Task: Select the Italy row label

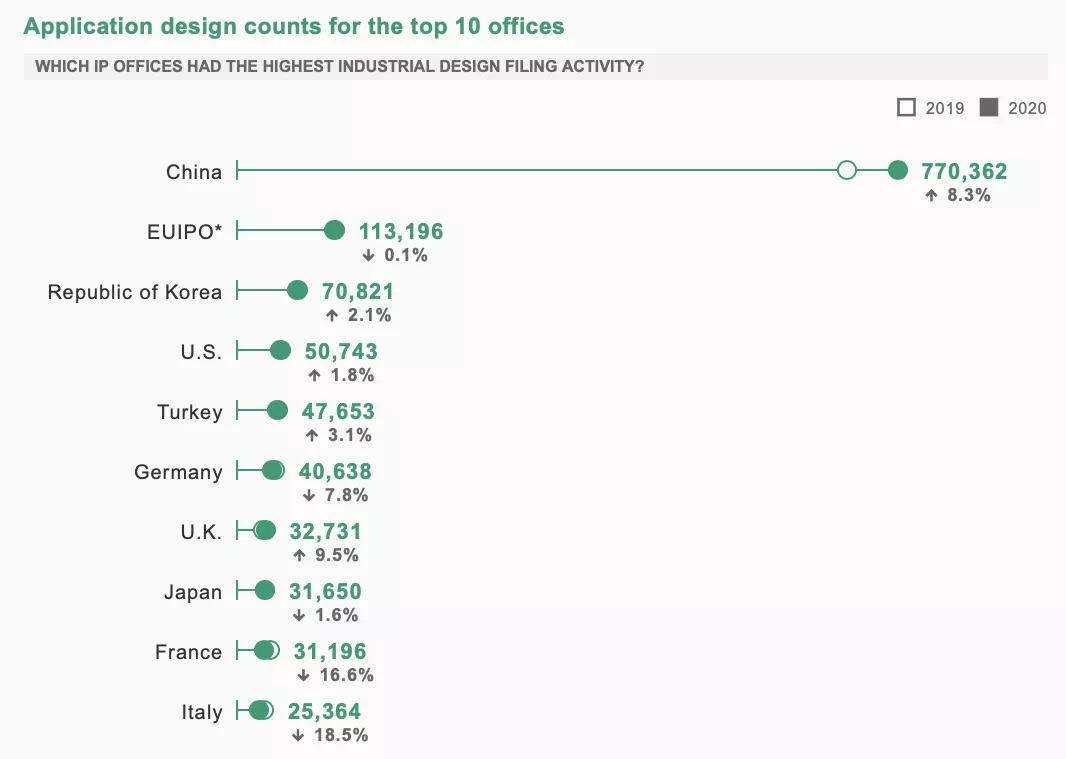Action: coord(202,711)
